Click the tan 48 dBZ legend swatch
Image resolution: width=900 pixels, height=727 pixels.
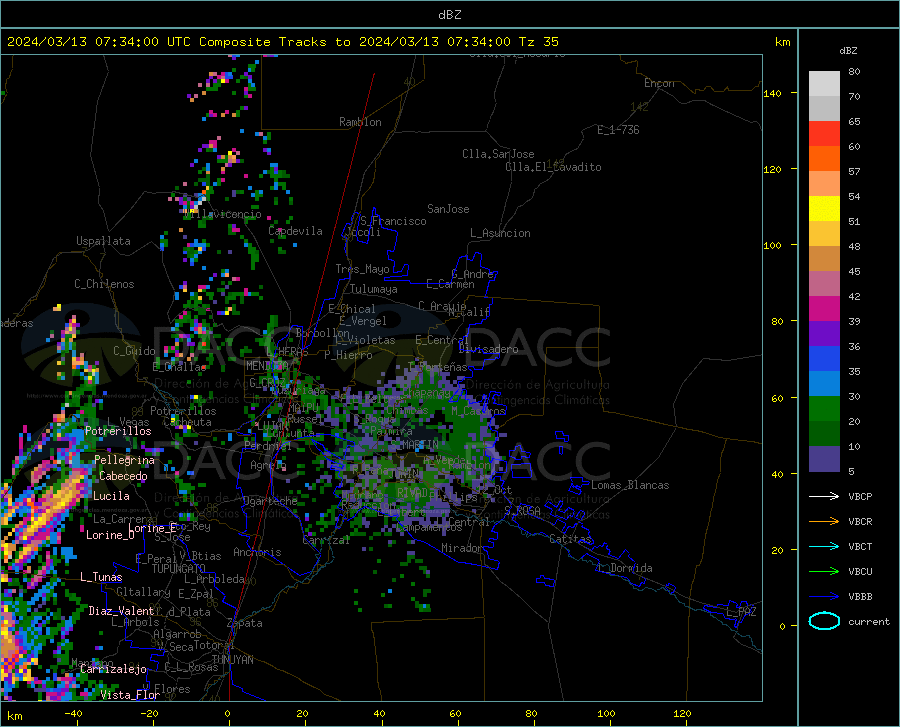pos(824,259)
